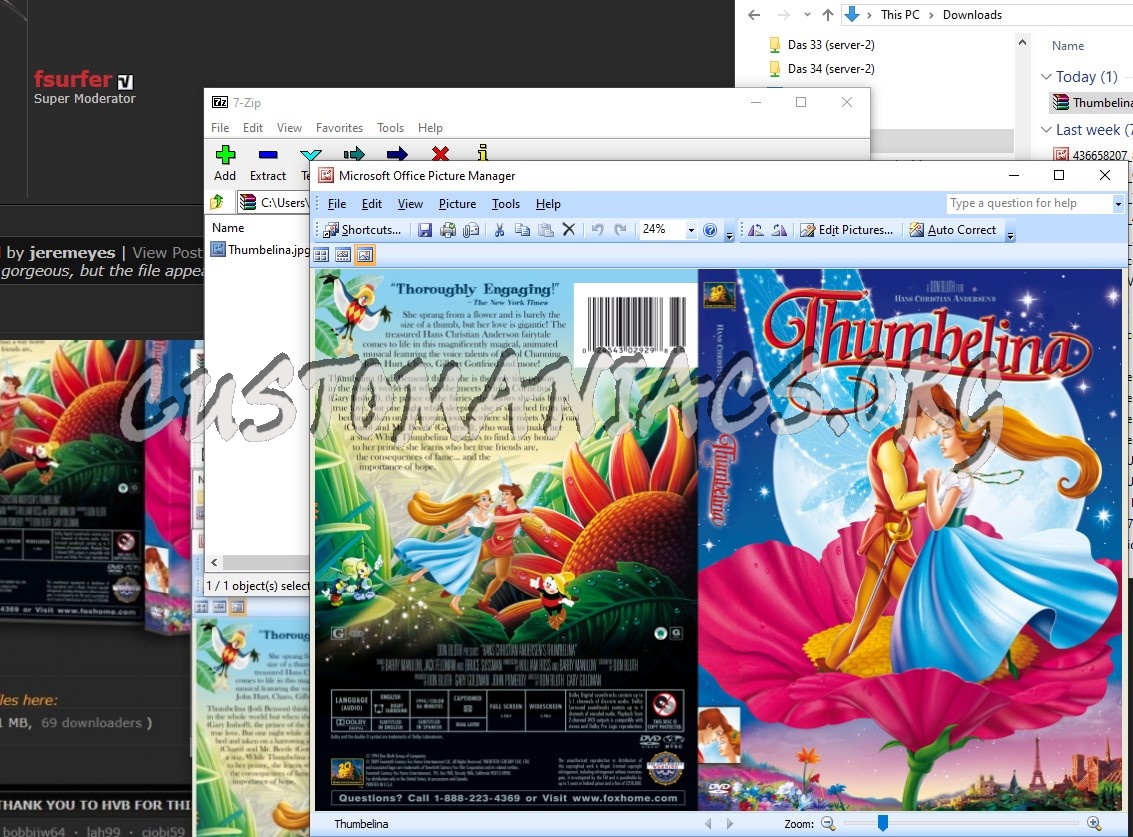Click the 7-Zip Info icon
This screenshot has height=837, width=1133.
click(x=483, y=153)
